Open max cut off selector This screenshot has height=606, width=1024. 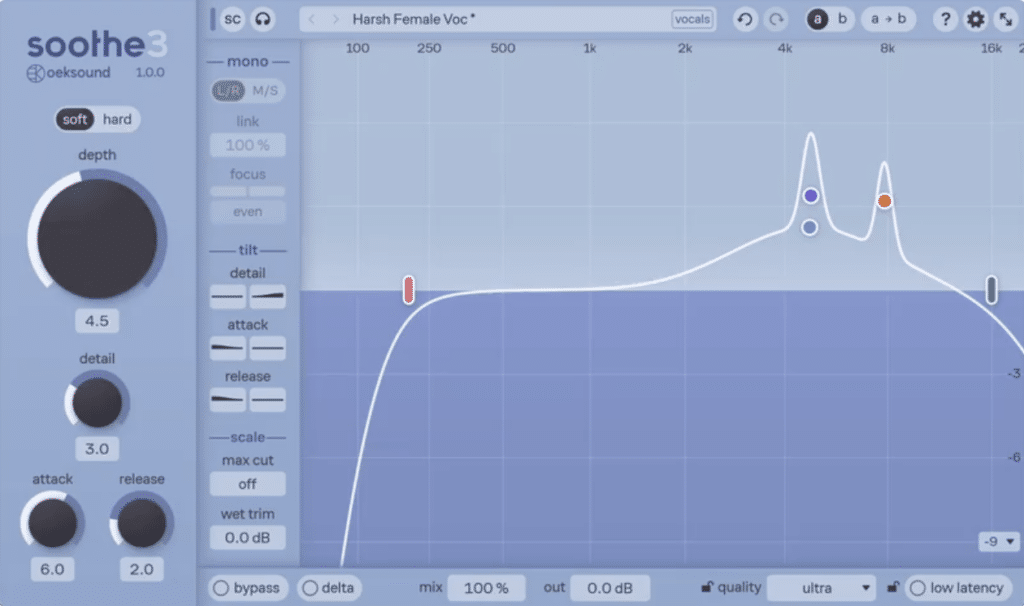pyautogui.click(x=248, y=484)
